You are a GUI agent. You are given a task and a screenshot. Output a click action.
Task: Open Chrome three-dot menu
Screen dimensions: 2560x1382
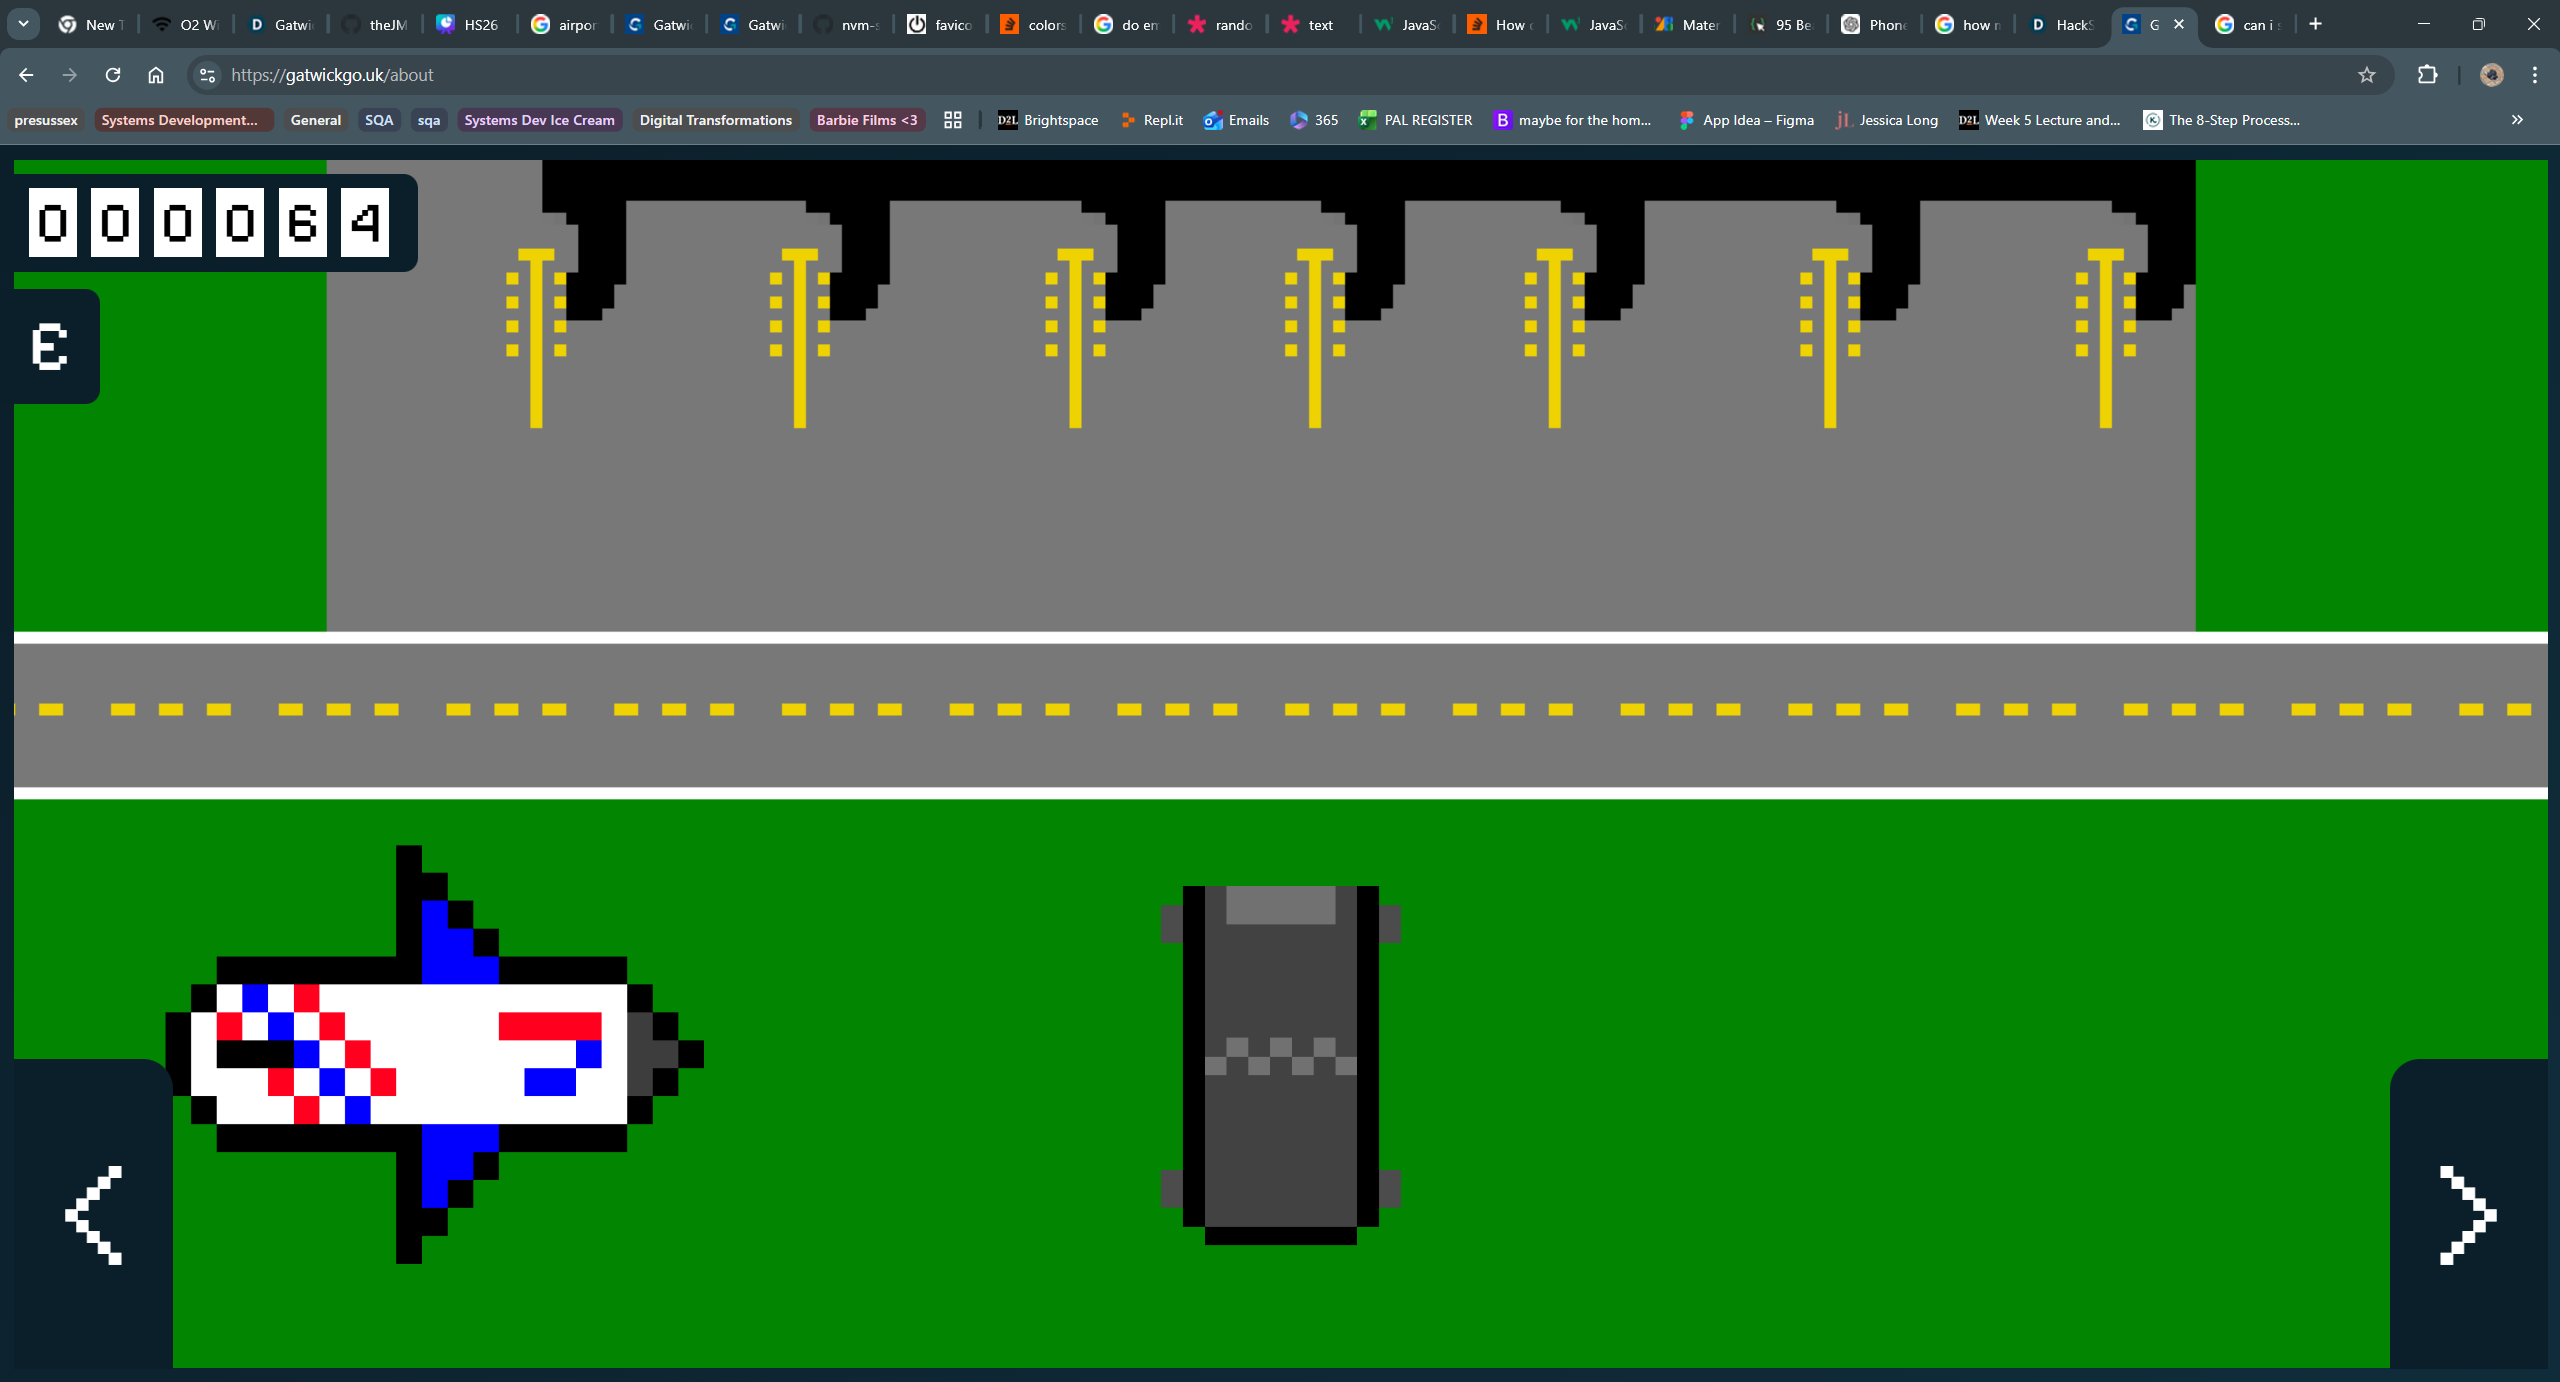[2534, 75]
